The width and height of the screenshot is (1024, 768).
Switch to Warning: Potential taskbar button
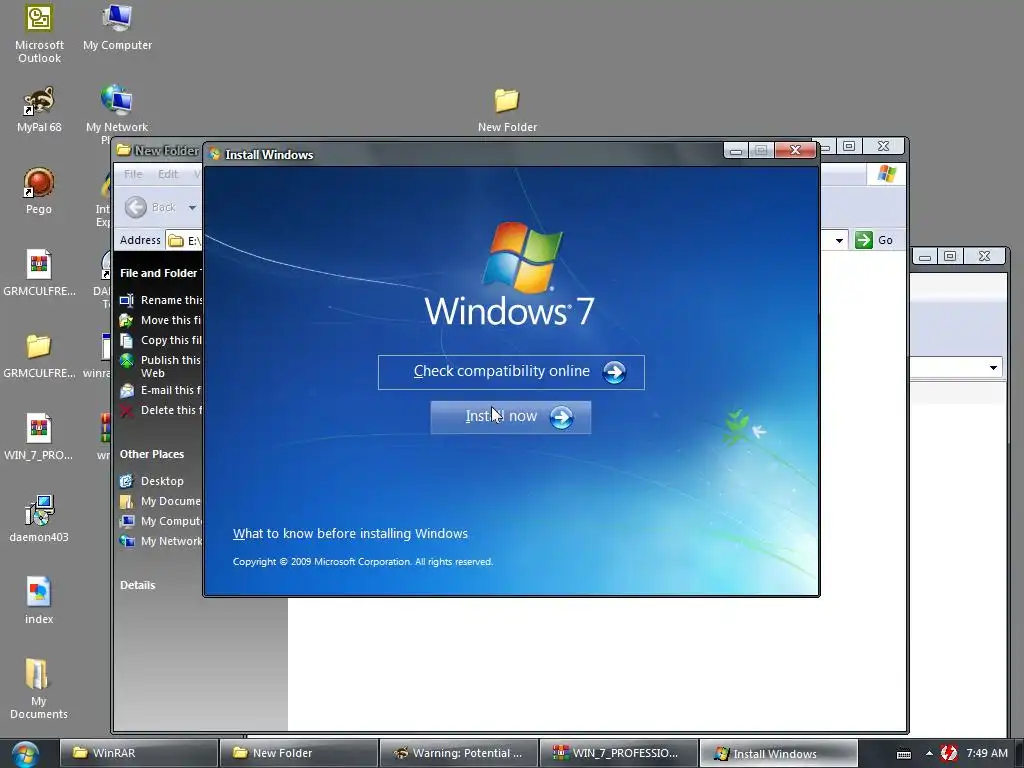point(458,753)
